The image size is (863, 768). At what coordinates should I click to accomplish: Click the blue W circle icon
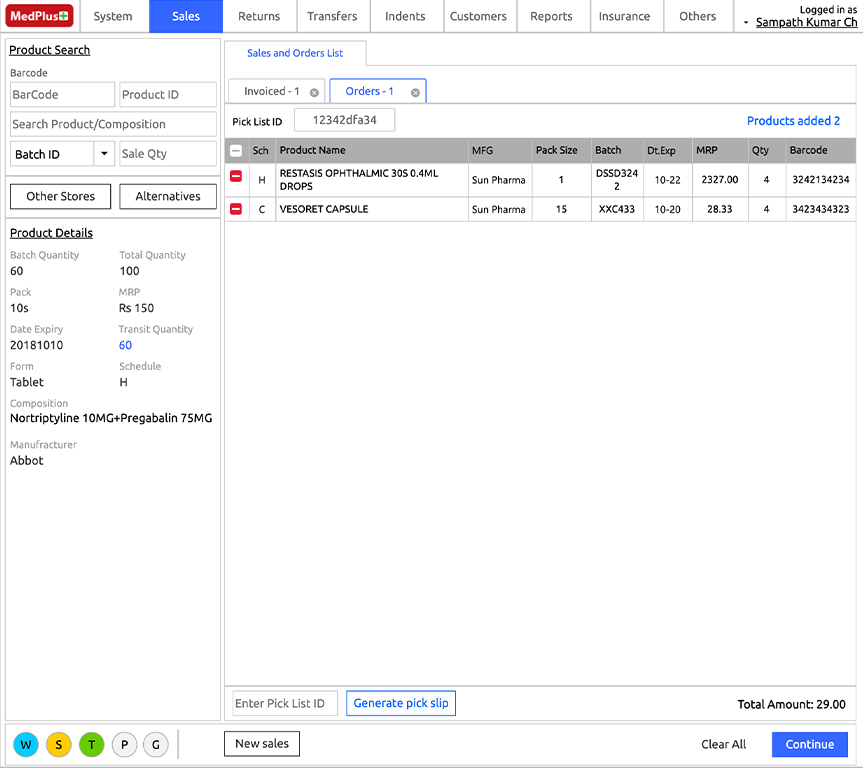pyautogui.click(x=26, y=745)
